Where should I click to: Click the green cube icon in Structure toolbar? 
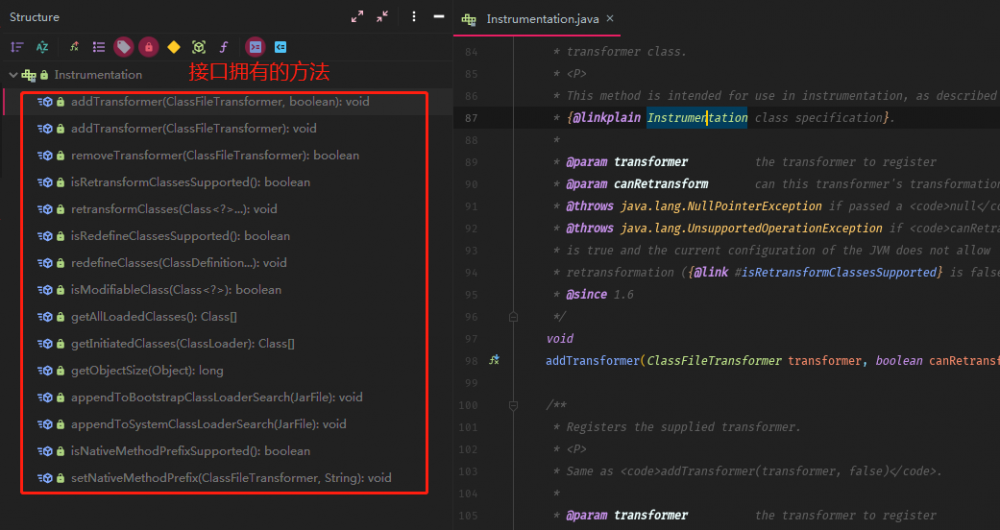(x=199, y=47)
